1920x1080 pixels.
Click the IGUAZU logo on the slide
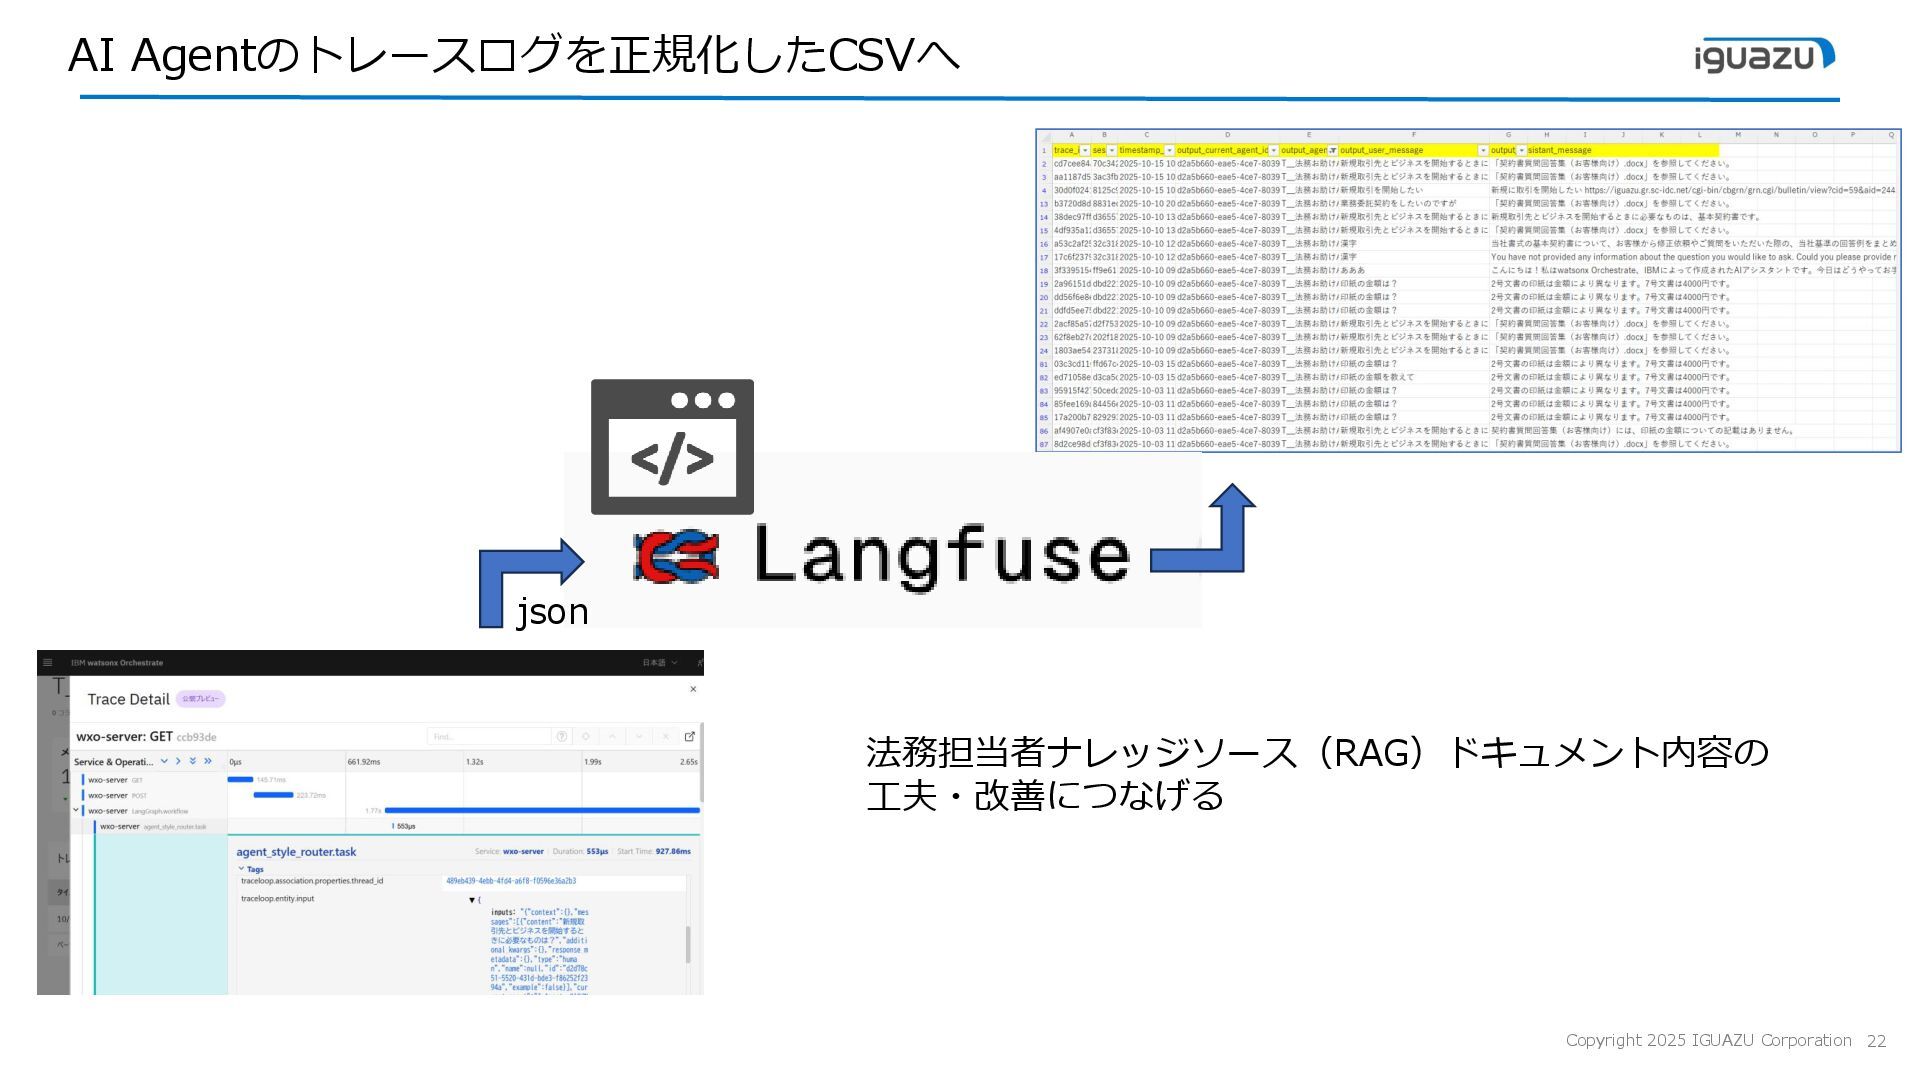point(1765,55)
